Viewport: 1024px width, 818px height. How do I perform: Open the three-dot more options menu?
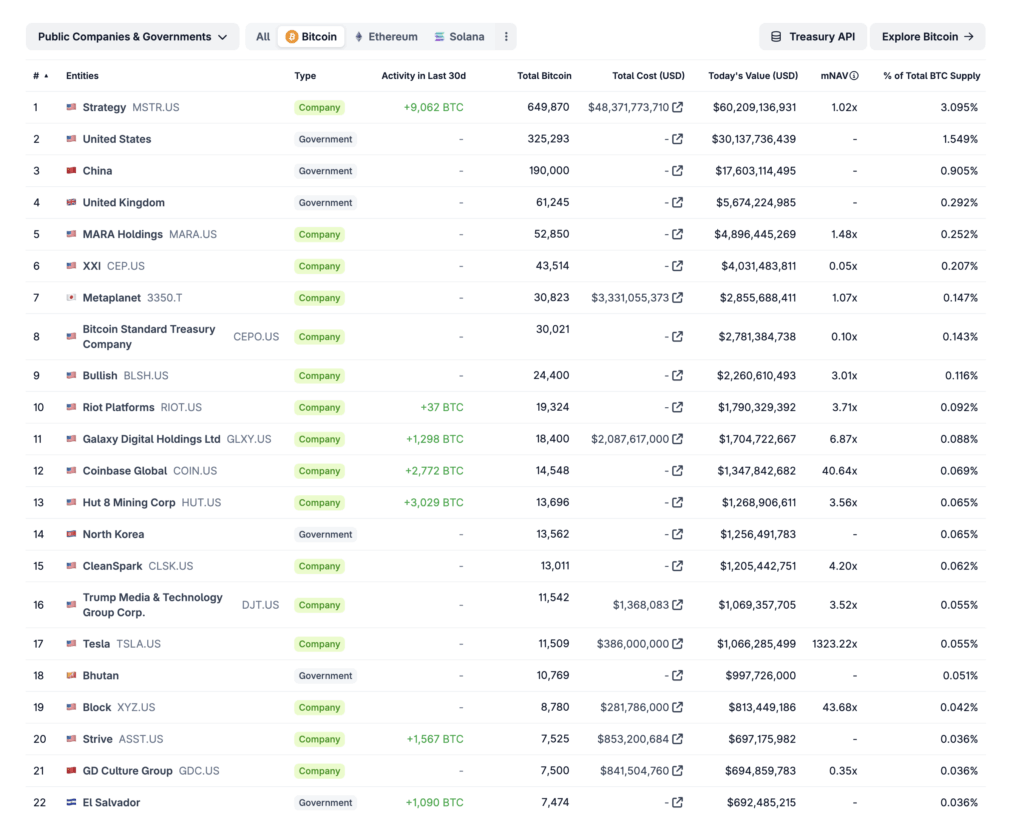(x=506, y=37)
